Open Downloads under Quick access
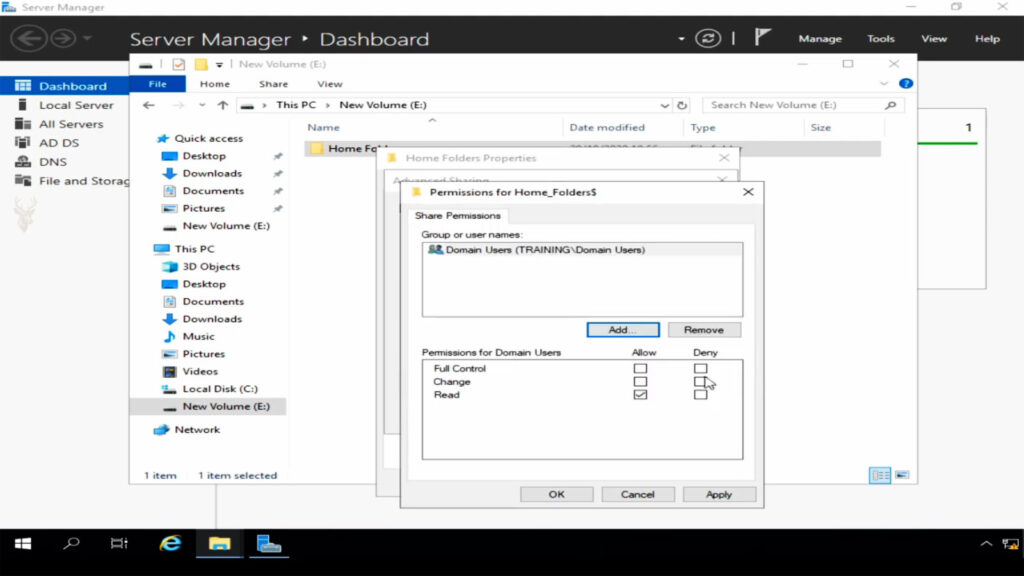The height and width of the screenshot is (576, 1024). coord(212,173)
